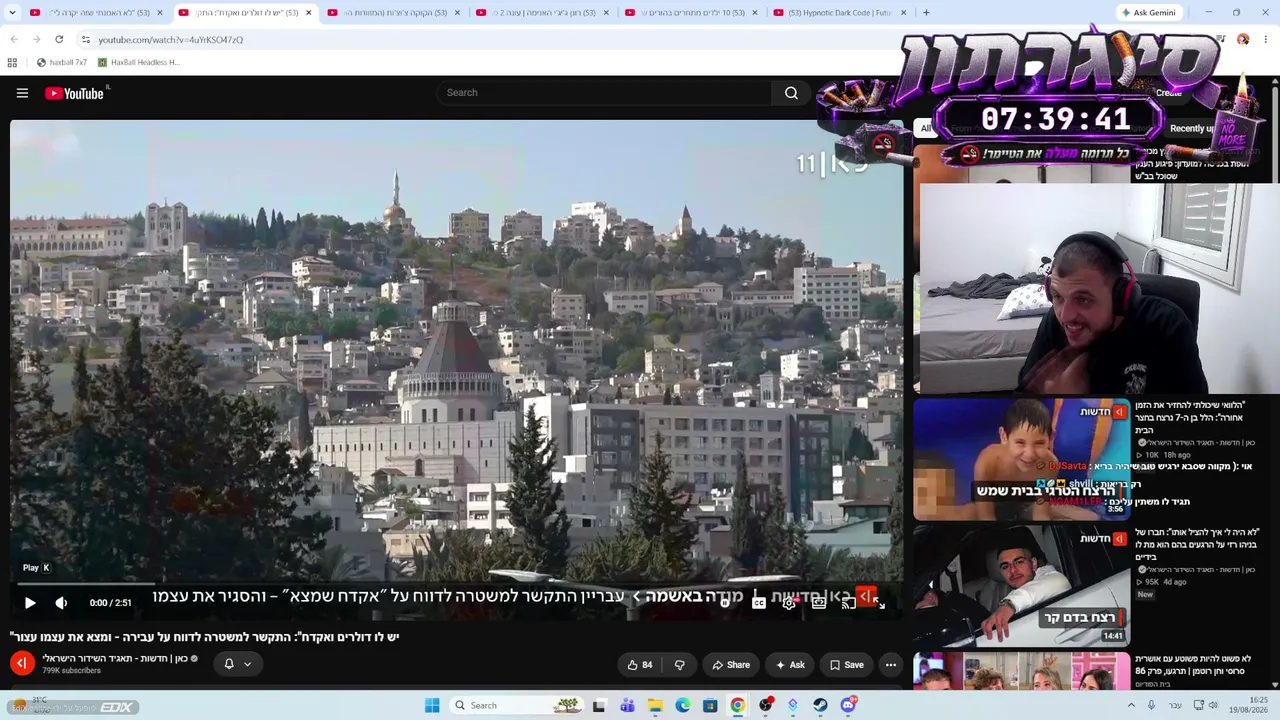The height and width of the screenshot is (720, 1280).
Task: Expand the tab search dropdown arrow
Action: point(12,13)
